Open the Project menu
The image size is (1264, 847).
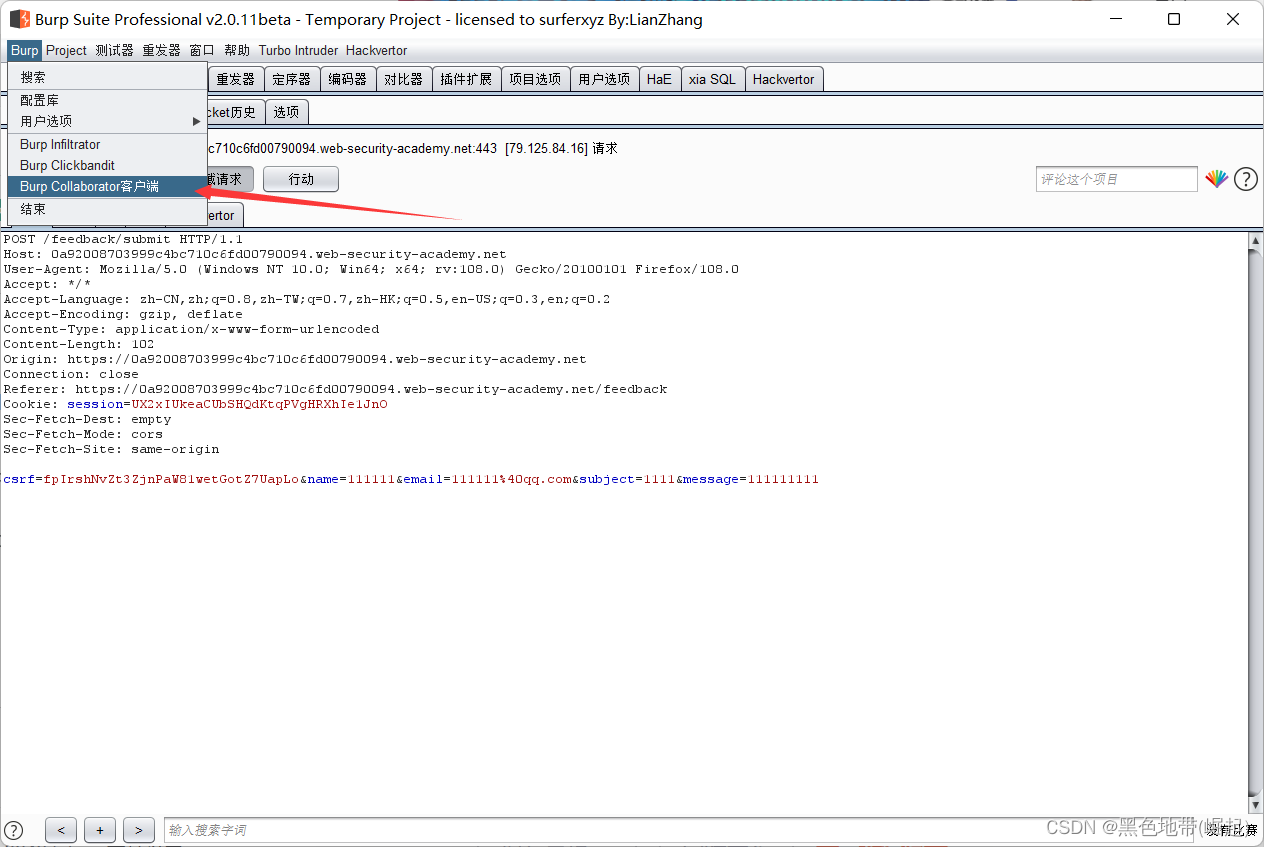pos(66,50)
